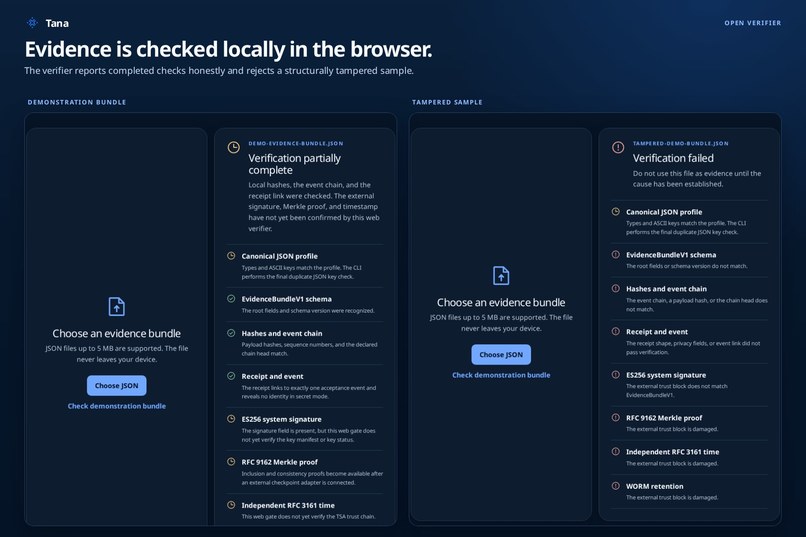The width and height of the screenshot is (806, 537).
Task: Open Check demonstration bundle link in tampered panel
Action: click(501, 375)
